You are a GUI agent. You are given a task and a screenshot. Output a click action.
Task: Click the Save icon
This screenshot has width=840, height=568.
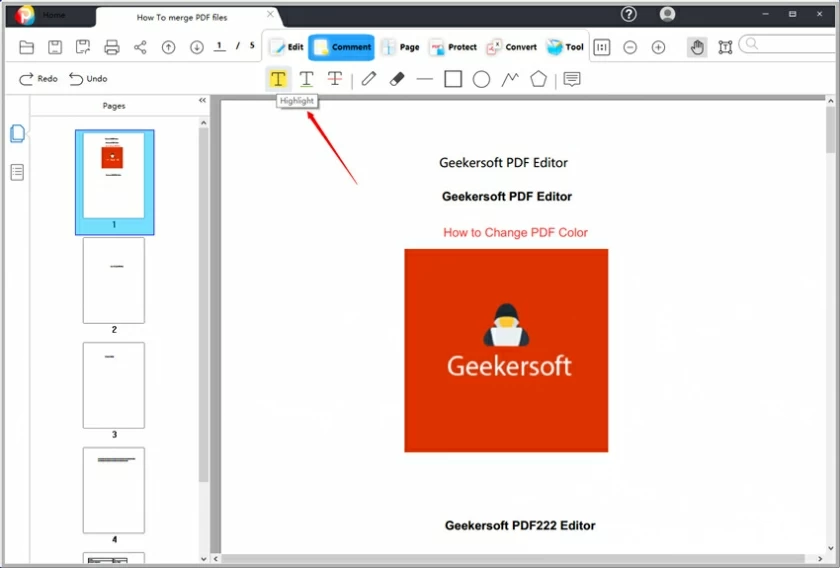click(55, 47)
